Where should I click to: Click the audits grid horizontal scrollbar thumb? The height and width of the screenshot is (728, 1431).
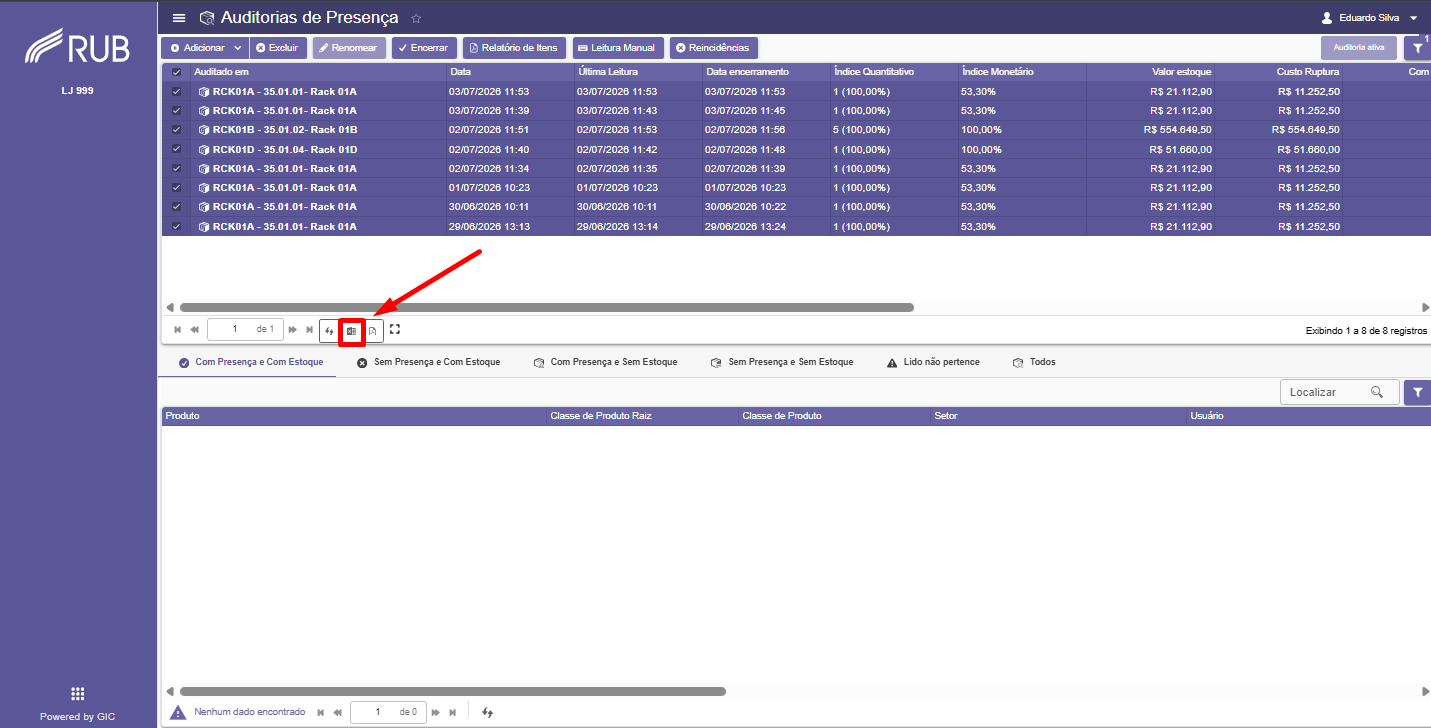[546, 307]
